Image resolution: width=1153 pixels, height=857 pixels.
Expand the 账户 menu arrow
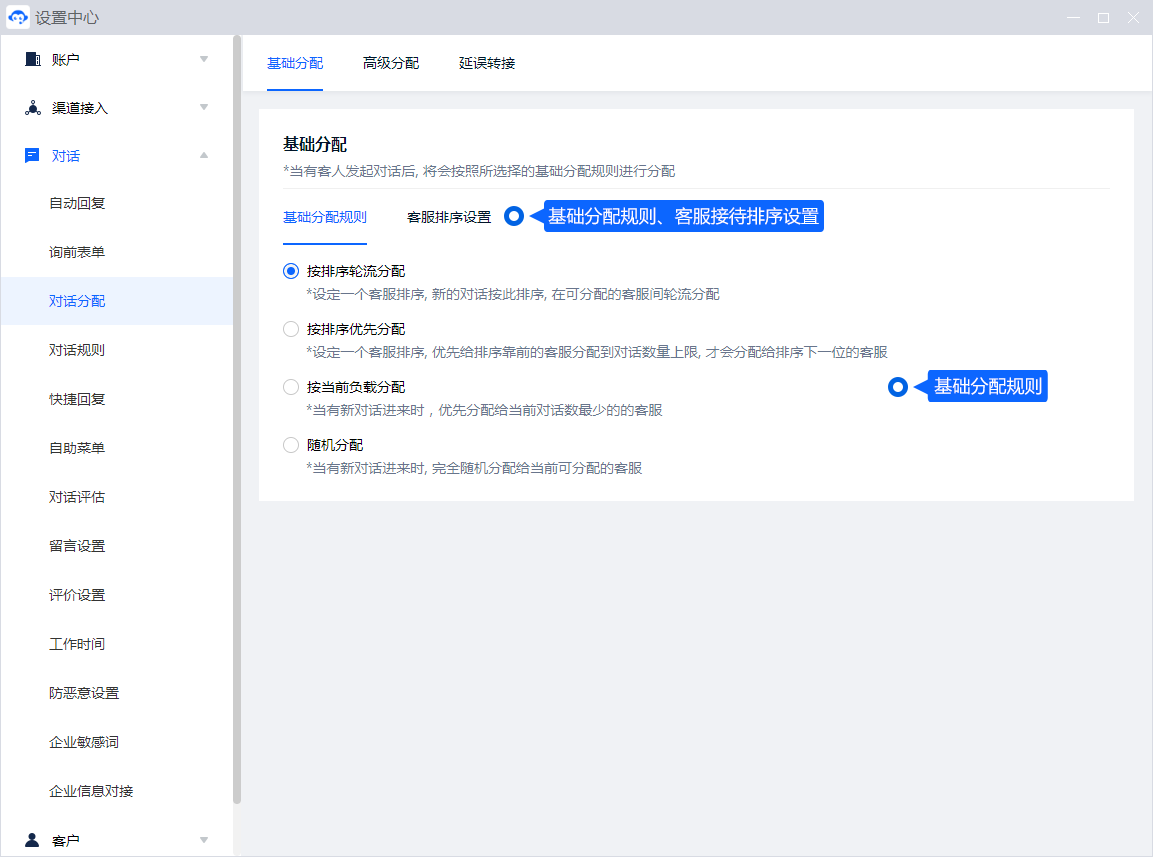pos(204,59)
